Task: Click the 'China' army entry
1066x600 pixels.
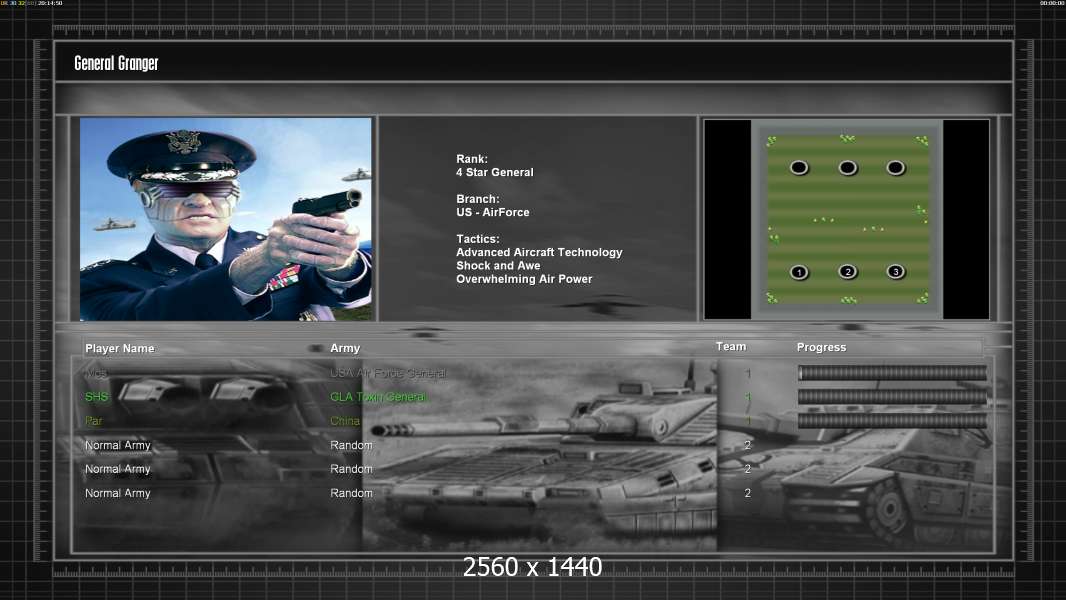Action: coord(345,421)
